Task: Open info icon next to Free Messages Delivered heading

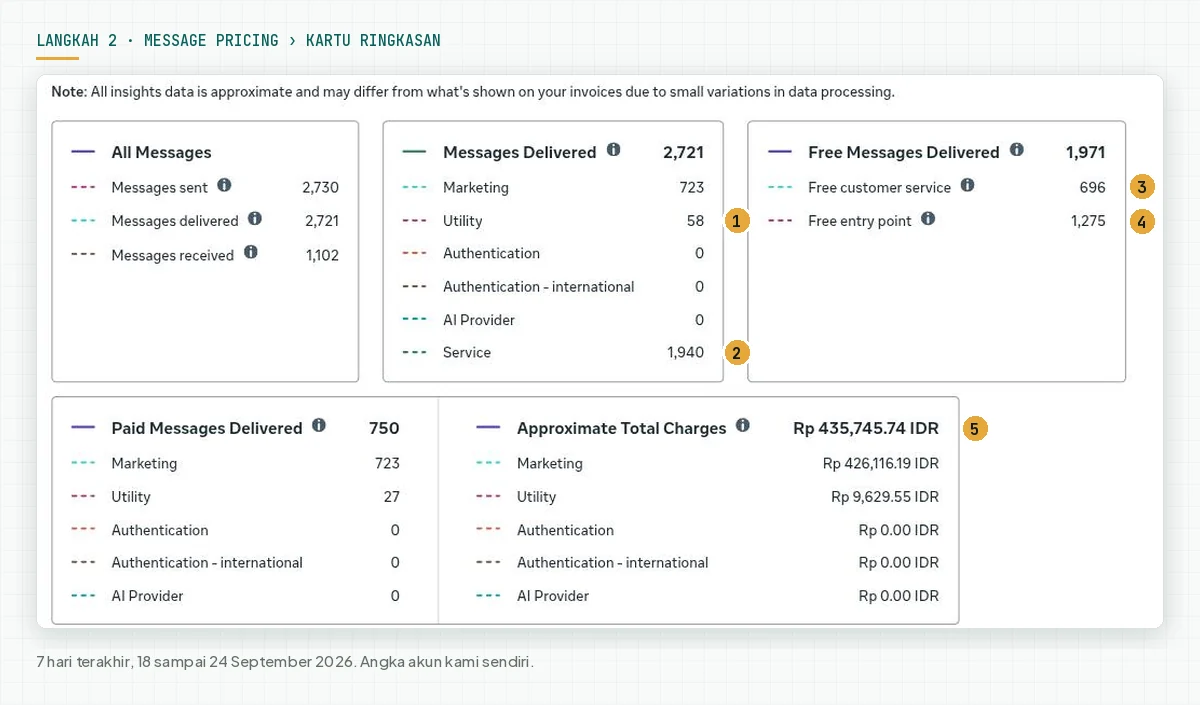Action: pyautogui.click(x=1016, y=150)
